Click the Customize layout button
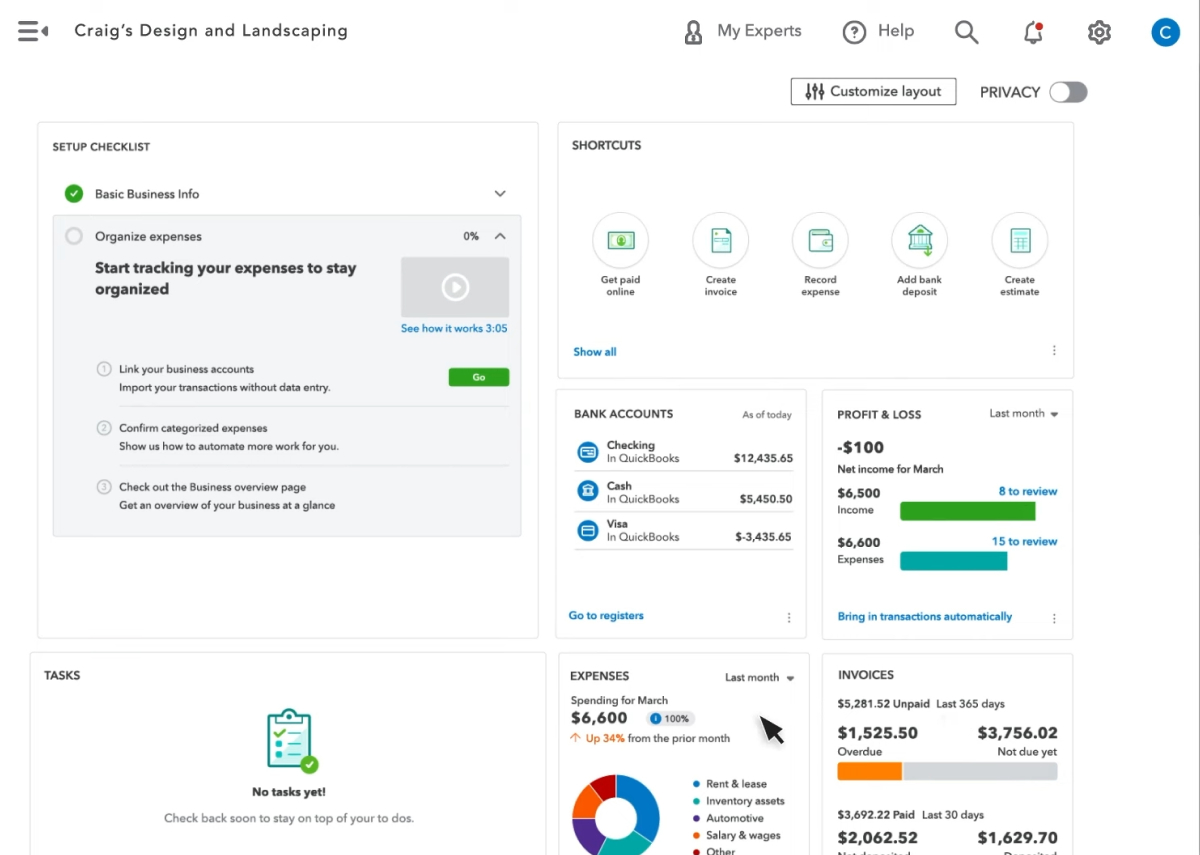Screen dimensions: 1200x855 click(x=873, y=92)
